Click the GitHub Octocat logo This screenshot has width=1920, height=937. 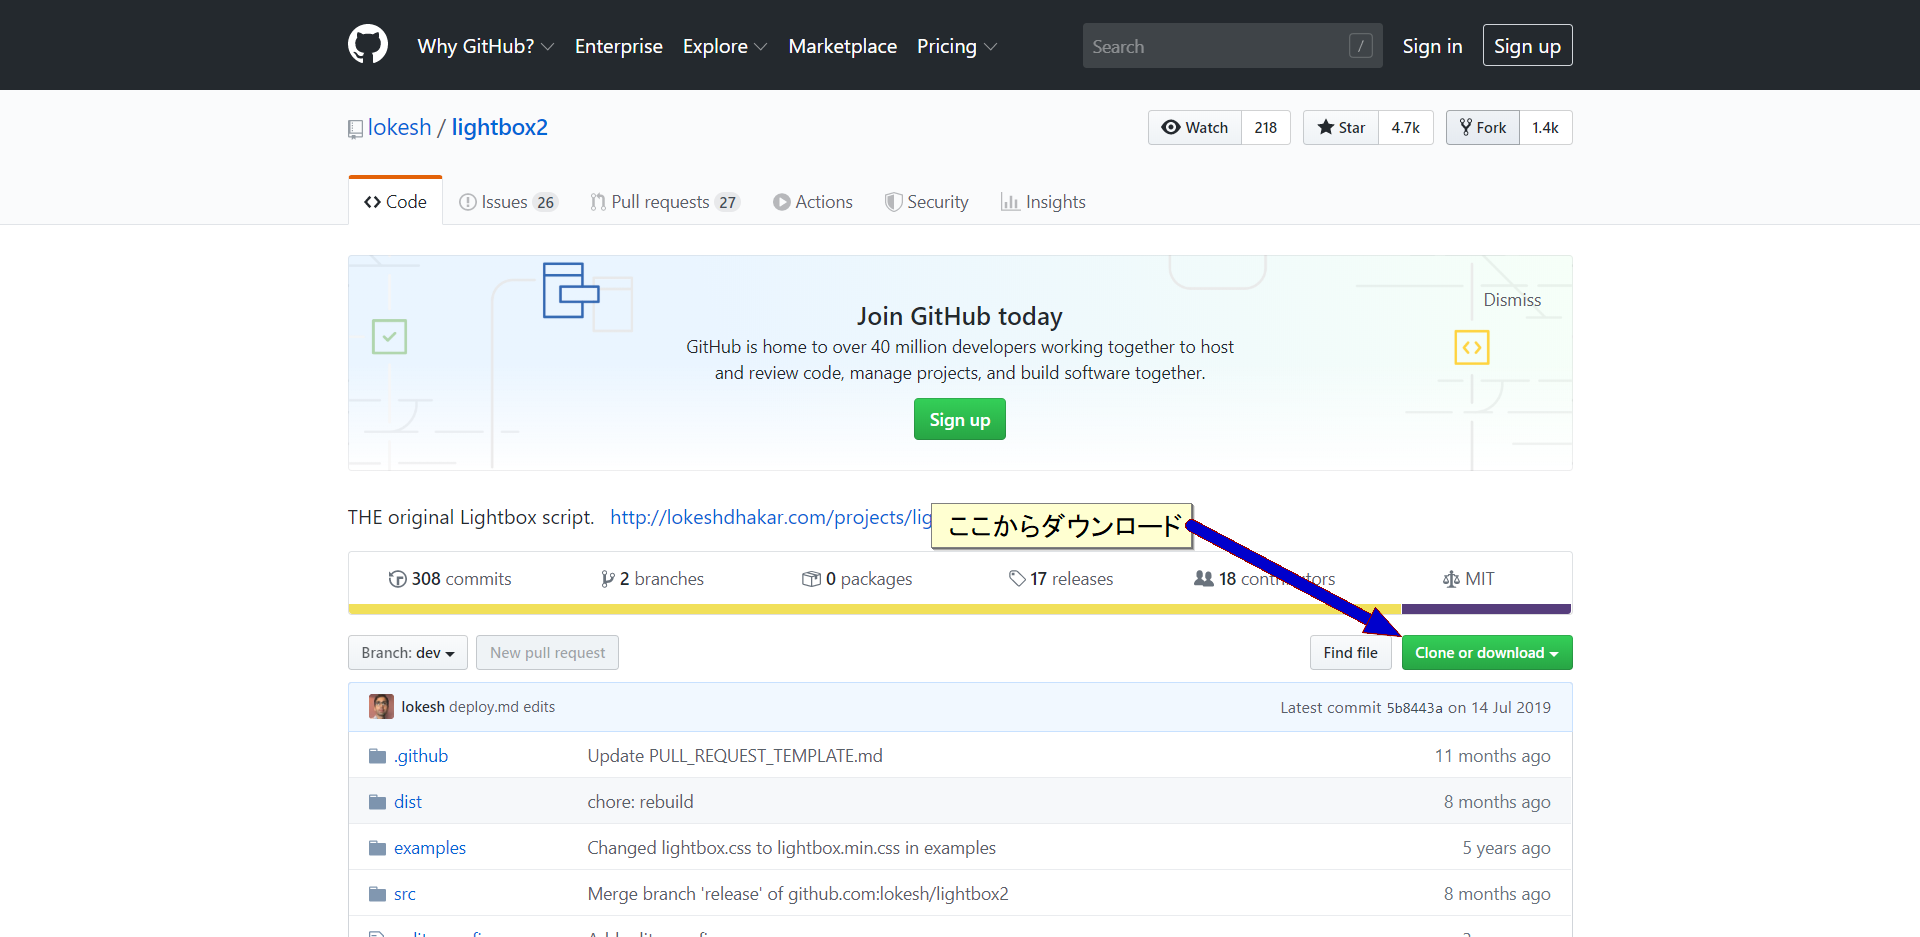(368, 45)
